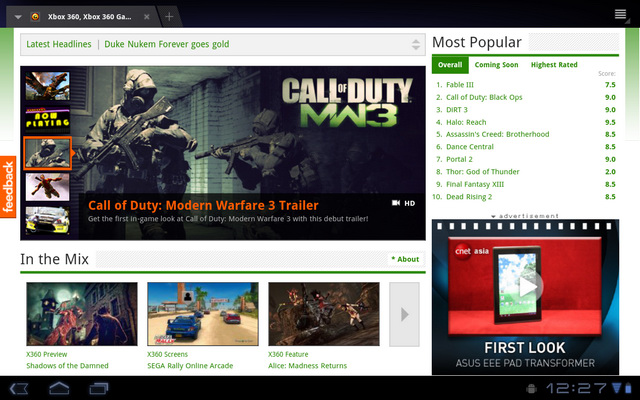Screen dimensions: 640x400
Task: Tap the battery status icon
Action: [x=629, y=388]
